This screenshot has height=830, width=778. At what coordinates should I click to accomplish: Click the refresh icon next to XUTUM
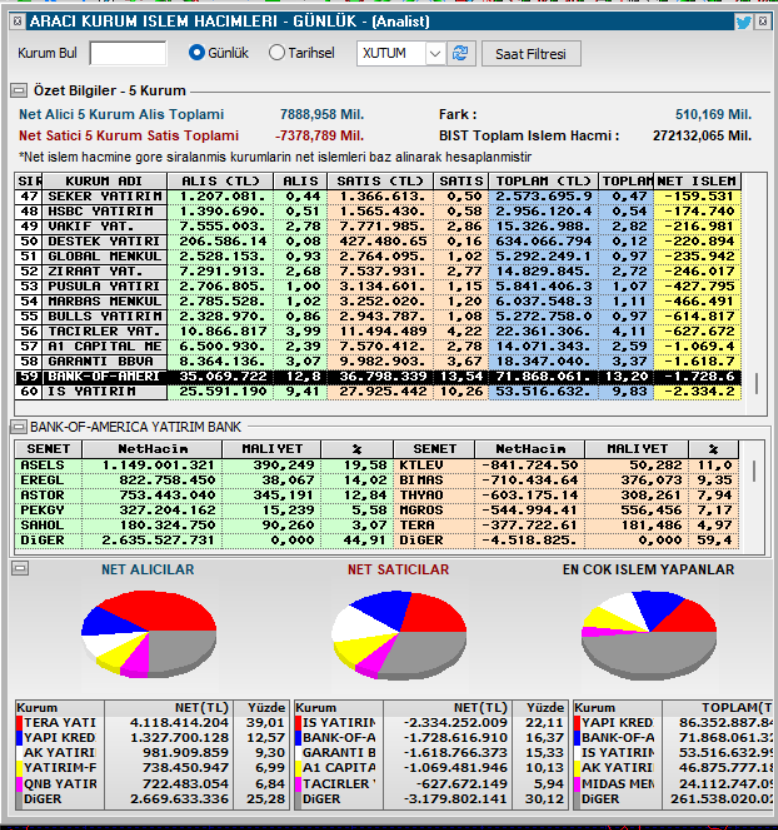coord(460,53)
